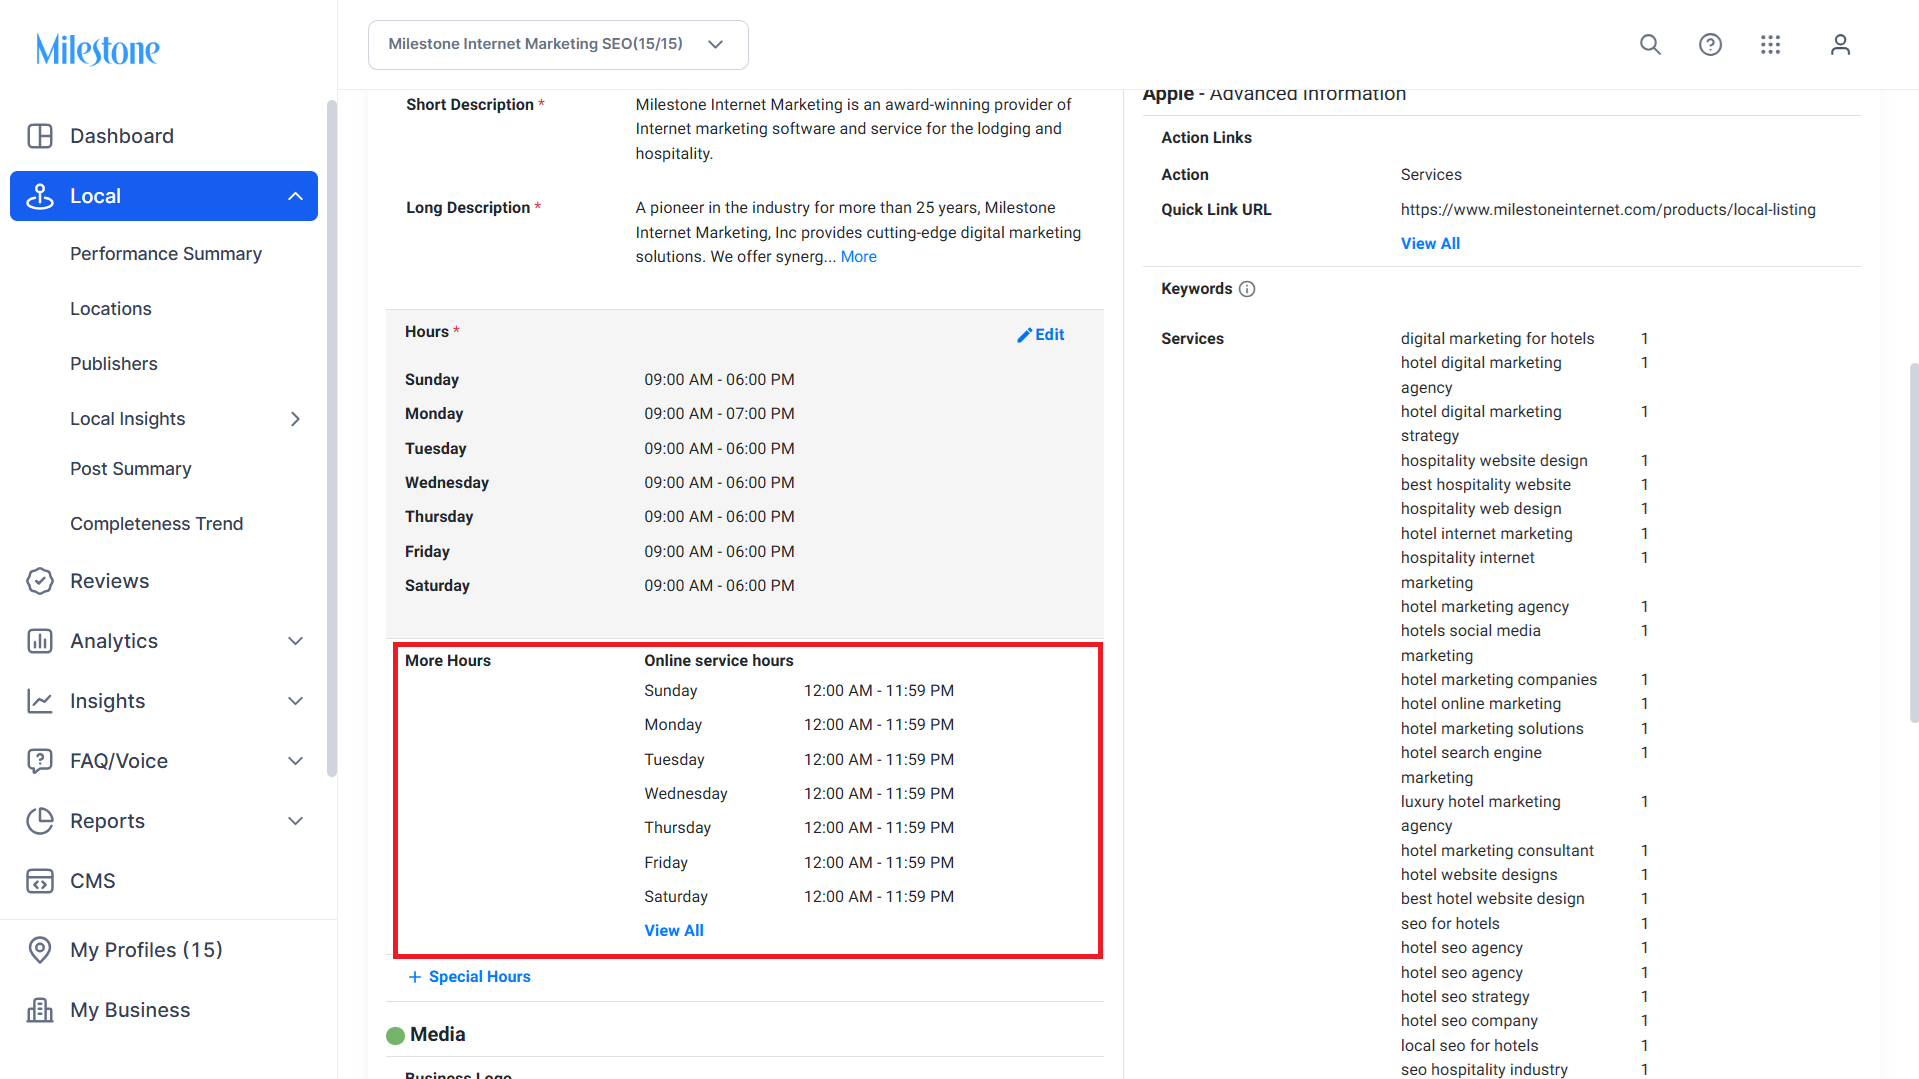Click the Quick Link URL value text
This screenshot has width=1919, height=1079.
click(x=1608, y=210)
